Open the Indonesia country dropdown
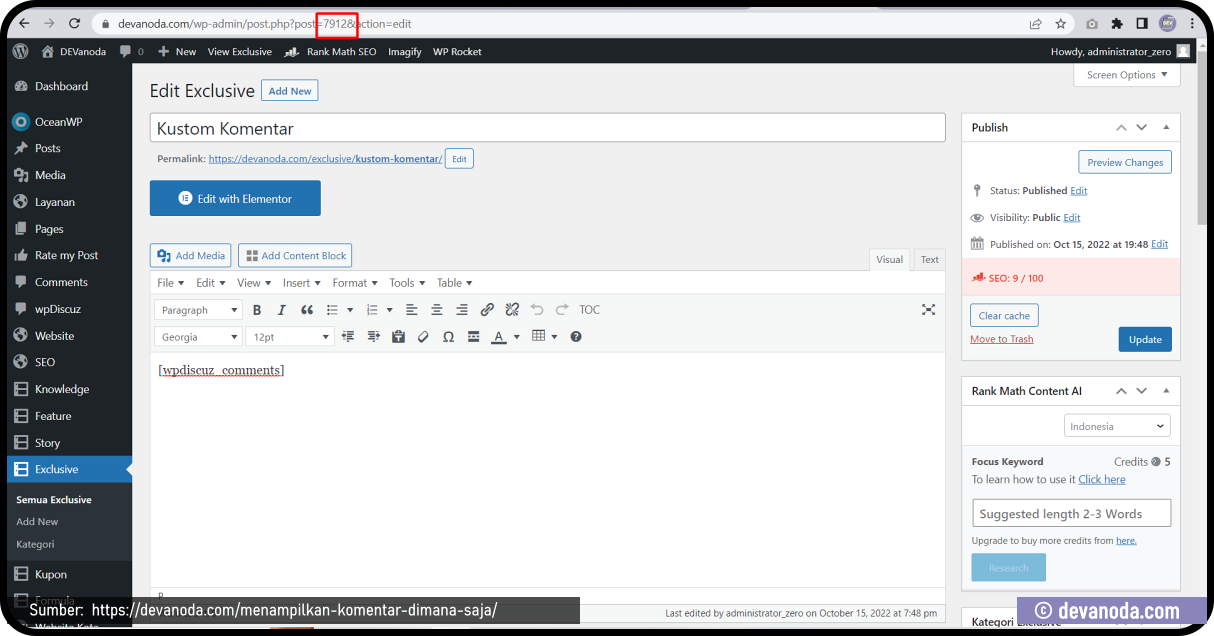Screen dimensions: 1214x636 [1117, 426]
